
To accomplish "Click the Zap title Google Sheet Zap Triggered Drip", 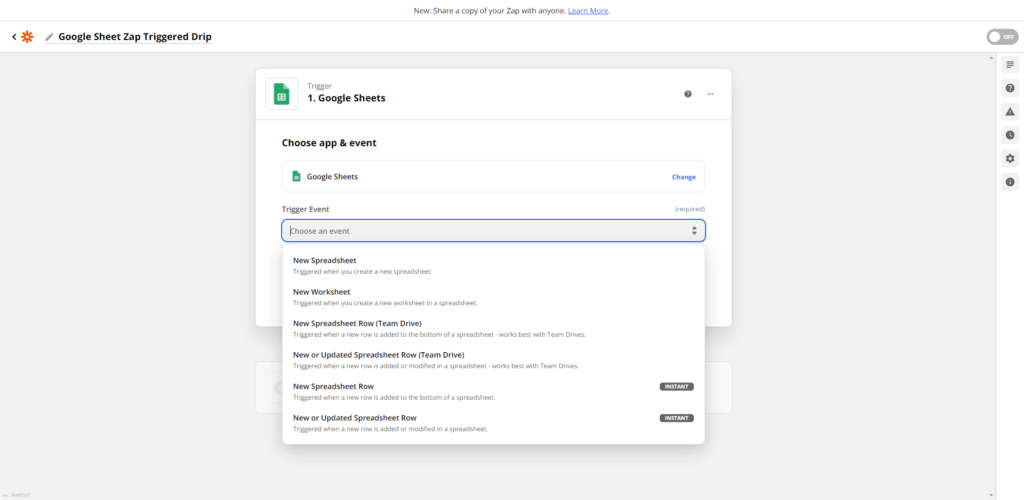I will point(135,37).
